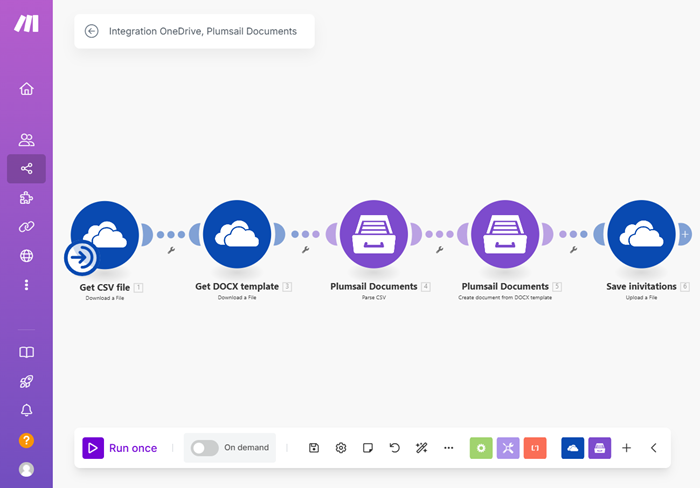Open scenario settings gear icon
The image size is (700, 488).
click(341, 448)
